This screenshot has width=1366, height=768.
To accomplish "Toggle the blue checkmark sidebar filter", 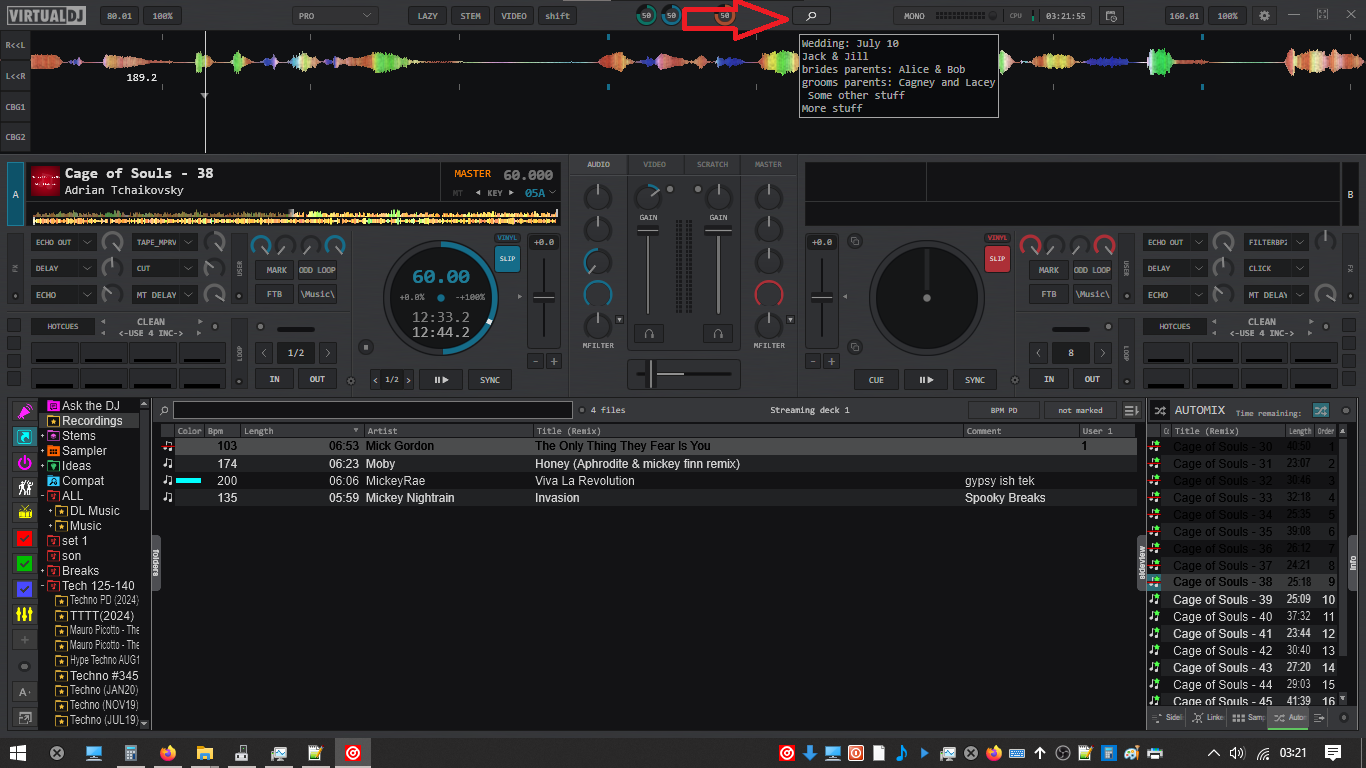I will 25,588.
